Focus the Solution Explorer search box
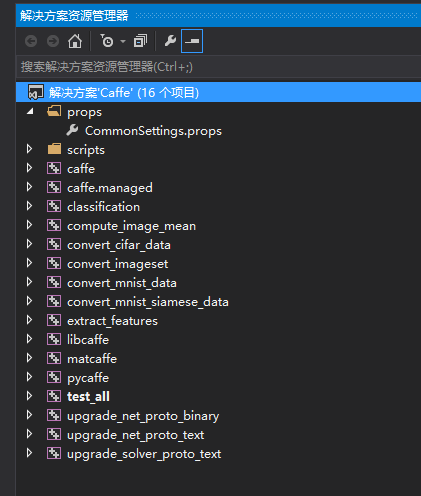This screenshot has width=421, height=496. point(218,67)
